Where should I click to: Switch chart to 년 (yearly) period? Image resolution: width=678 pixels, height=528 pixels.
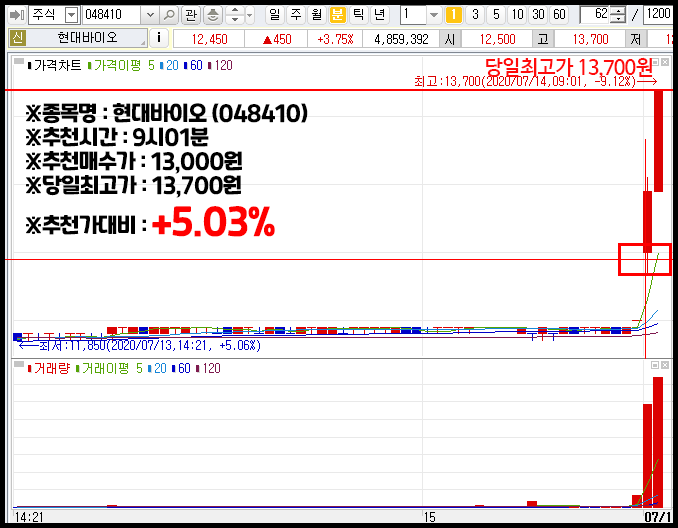(380, 15)
